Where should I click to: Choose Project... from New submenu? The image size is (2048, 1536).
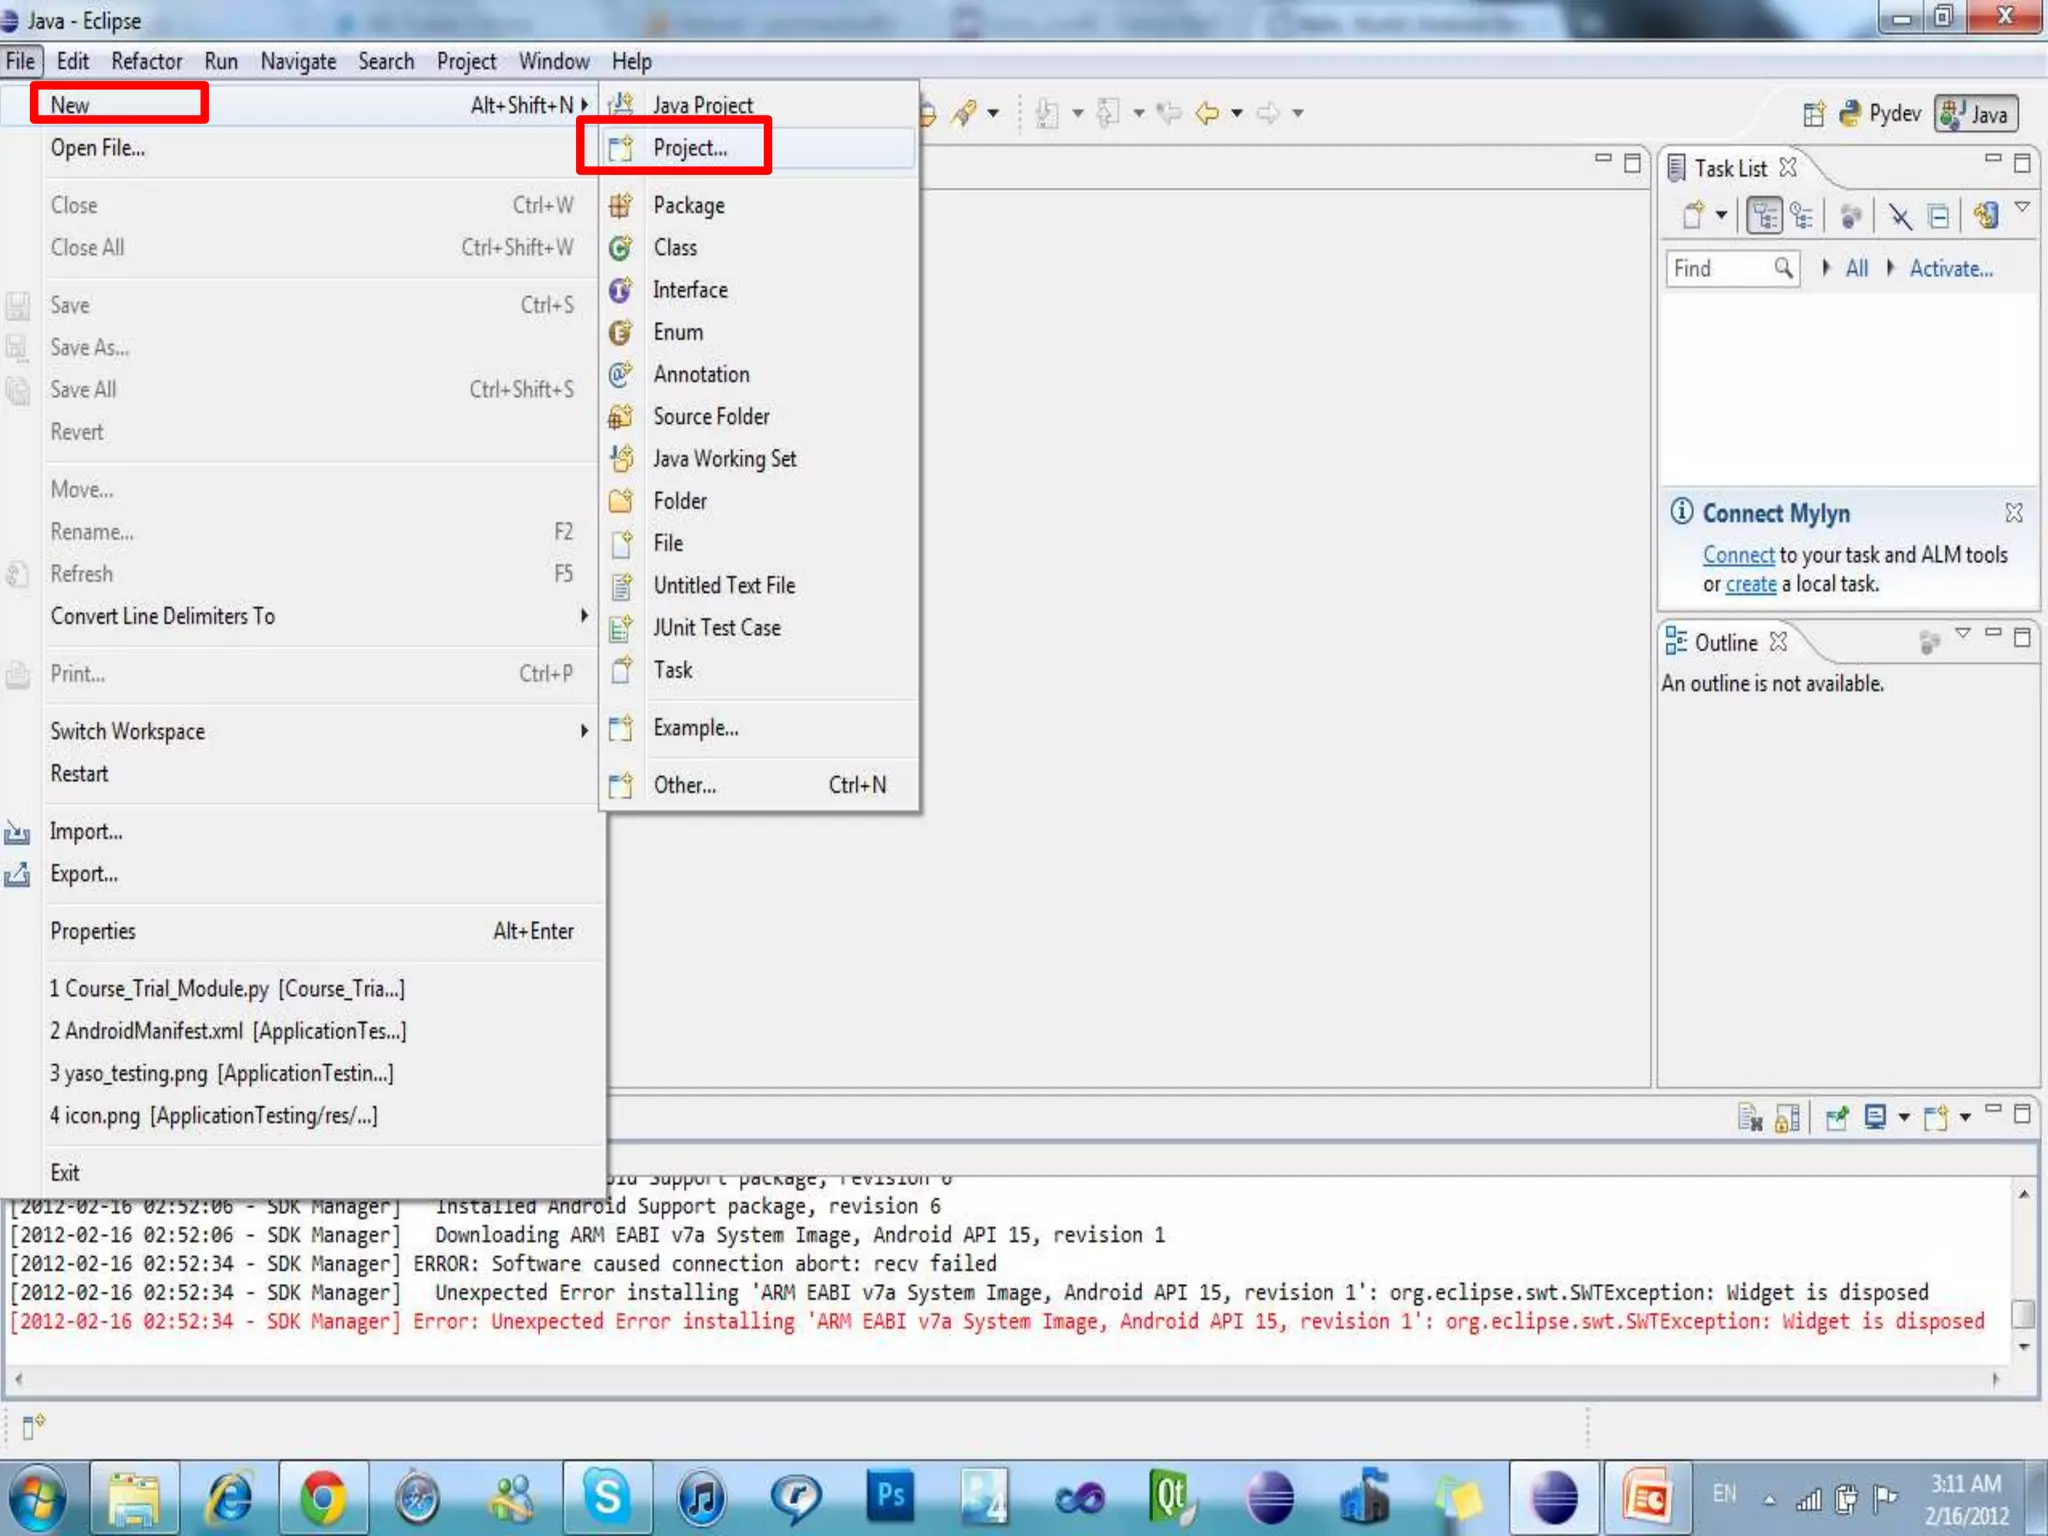point(690,148)
